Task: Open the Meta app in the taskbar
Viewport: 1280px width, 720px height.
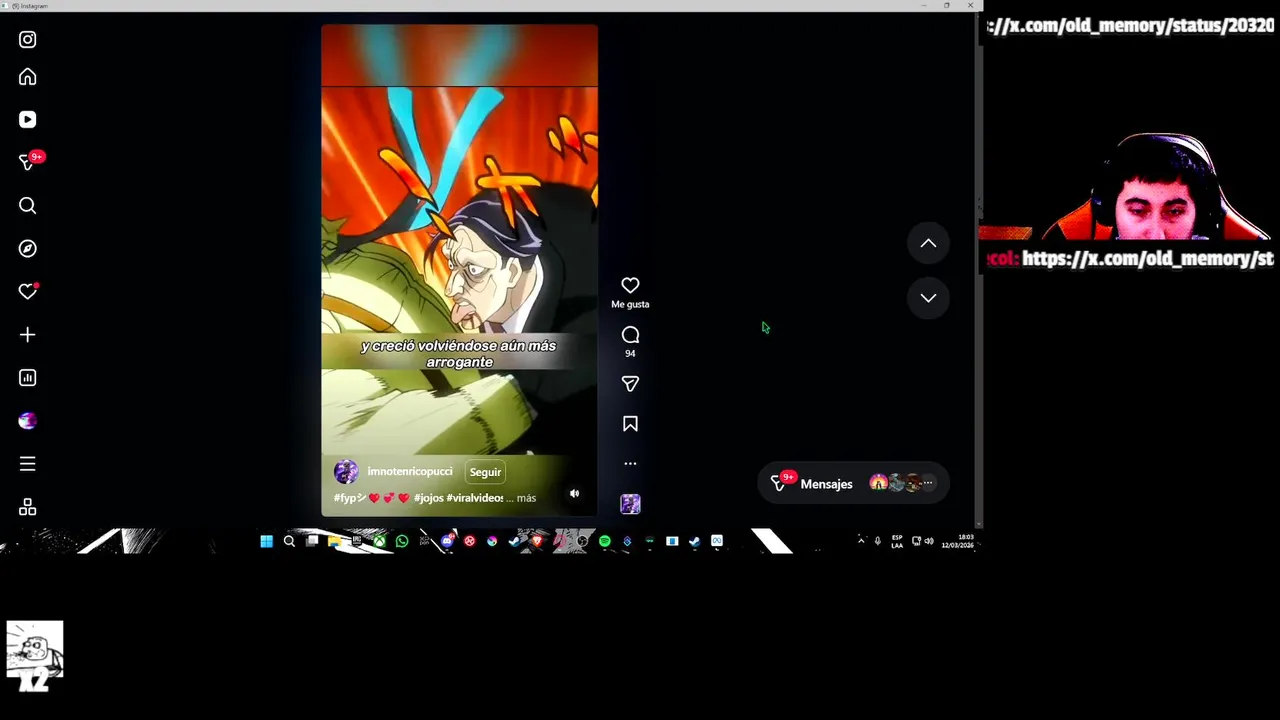Action: click(717, 541)
